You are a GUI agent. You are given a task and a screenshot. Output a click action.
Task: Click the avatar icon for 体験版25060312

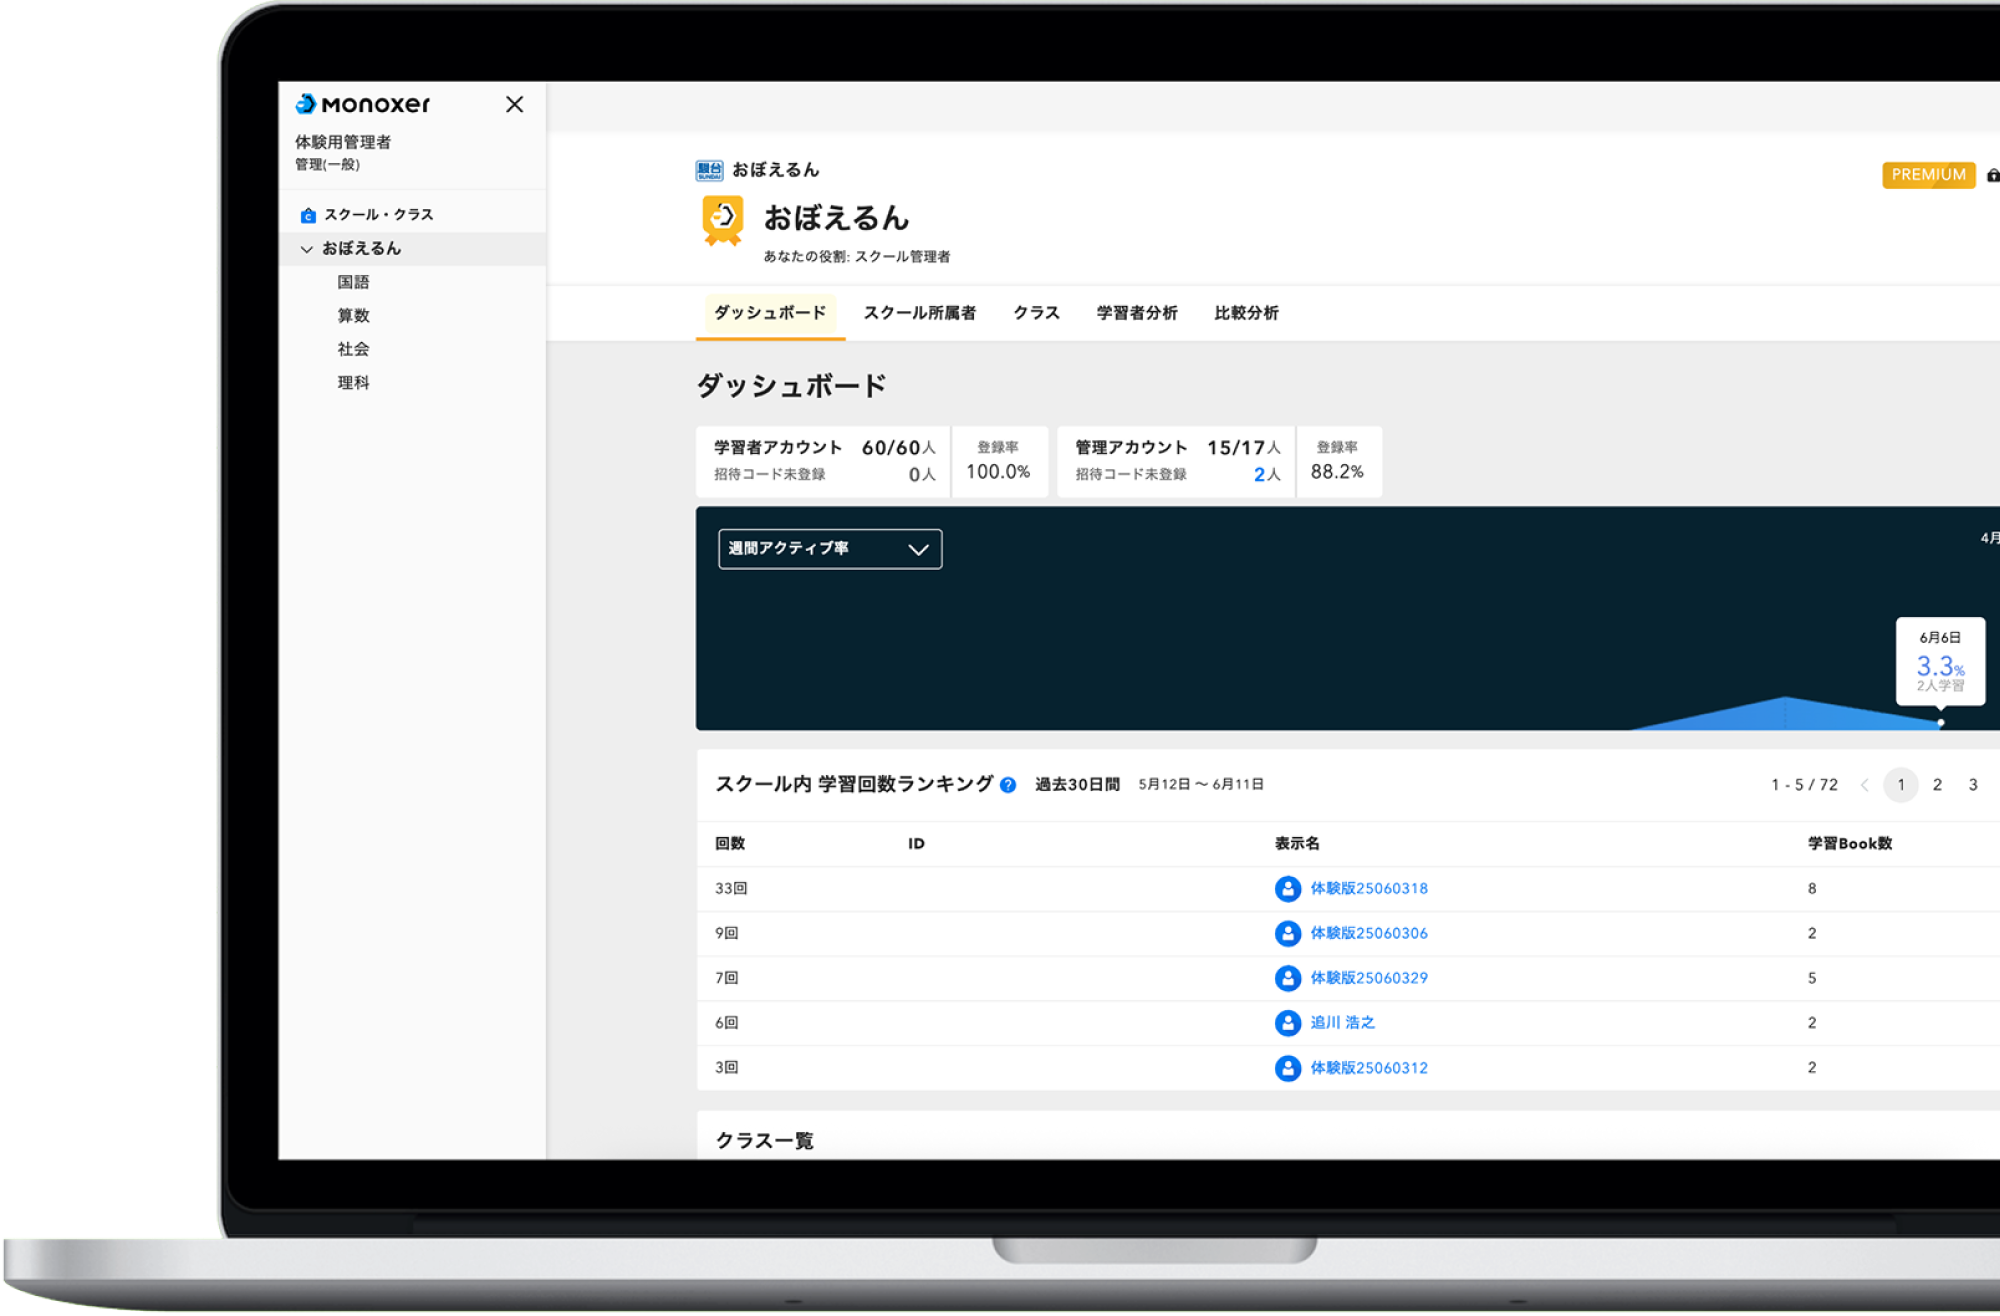click(1288, 1067)
